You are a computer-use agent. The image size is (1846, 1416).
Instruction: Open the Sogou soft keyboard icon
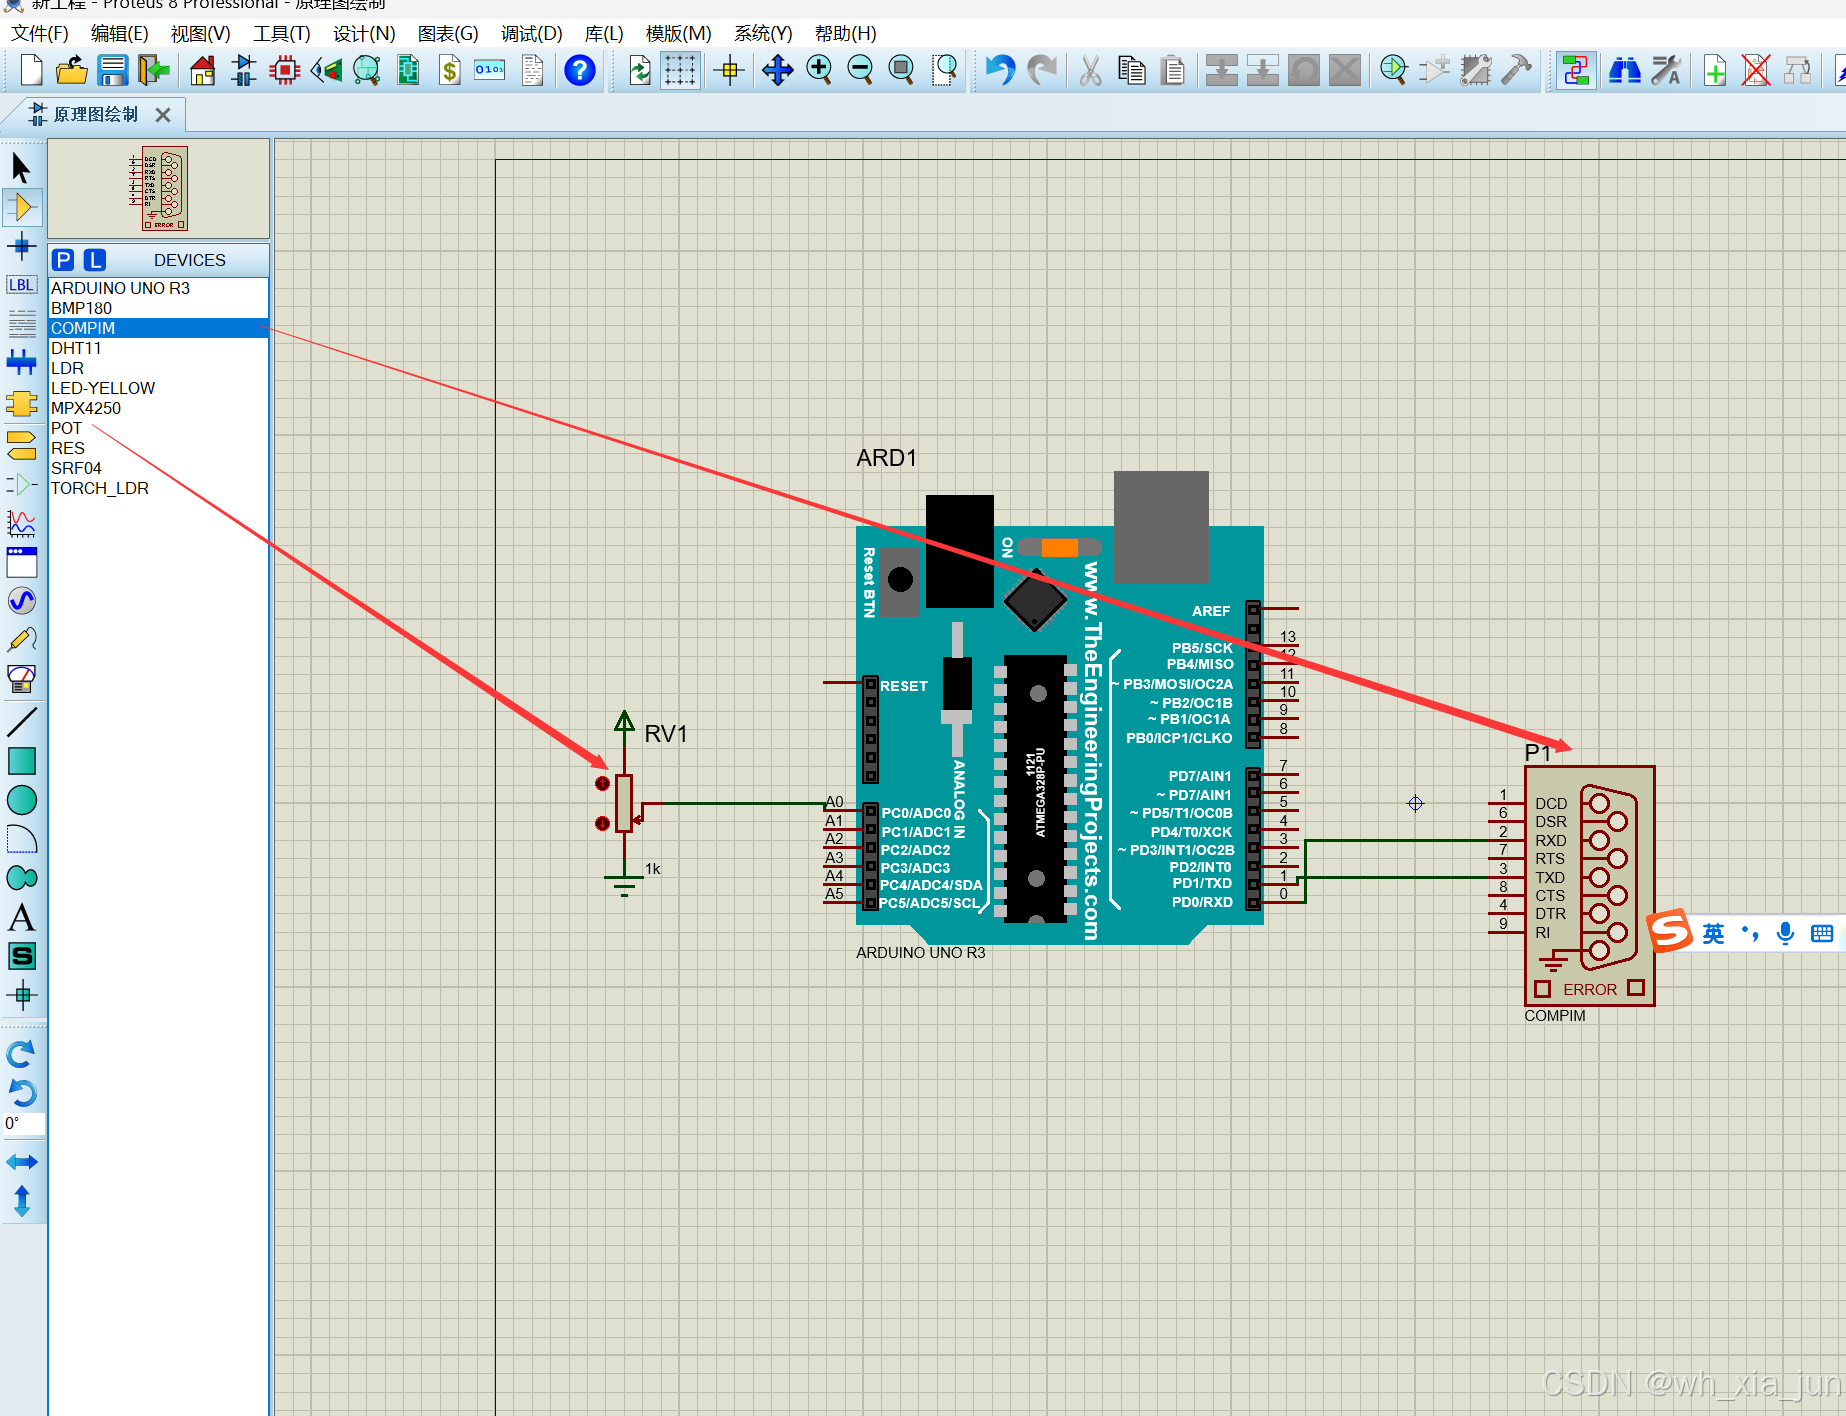point(1821,933)
